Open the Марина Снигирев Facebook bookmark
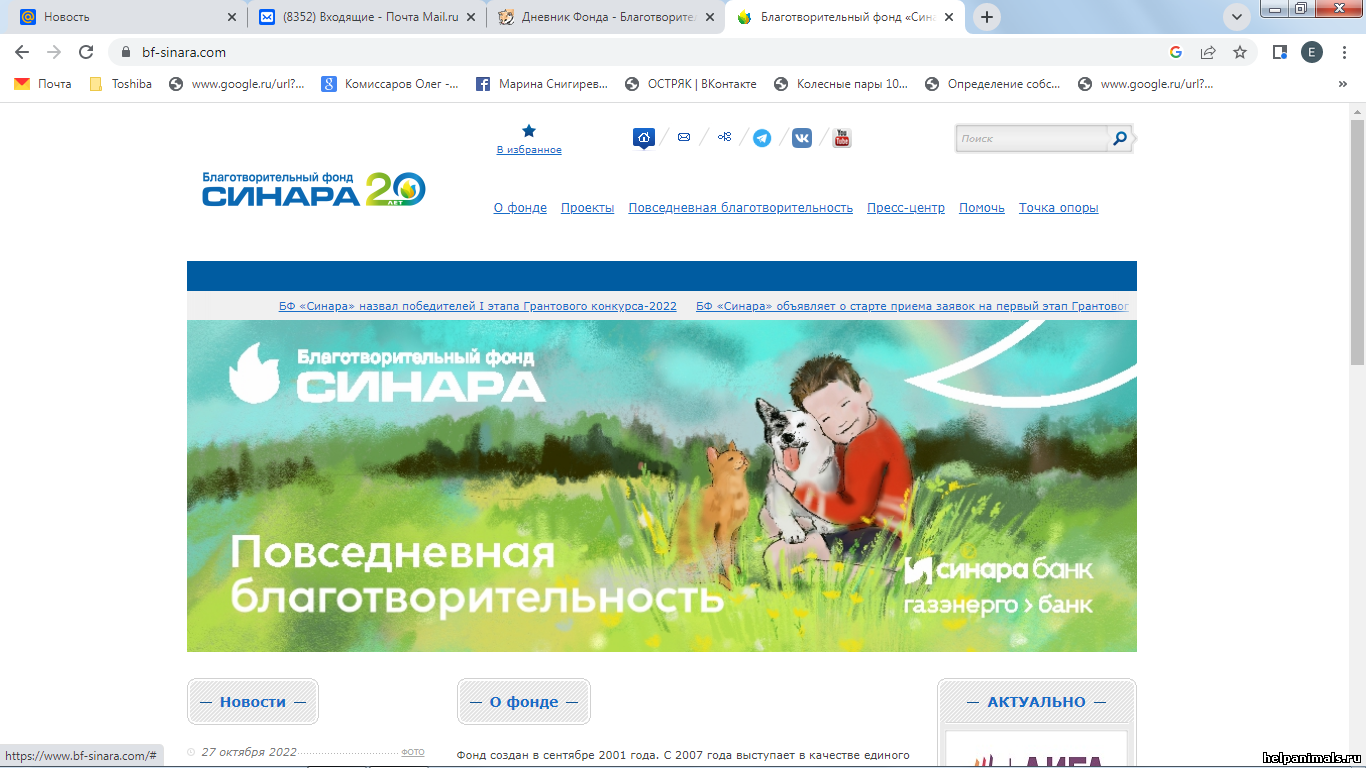Screen dimensions: 1366x768 [541, 84]
